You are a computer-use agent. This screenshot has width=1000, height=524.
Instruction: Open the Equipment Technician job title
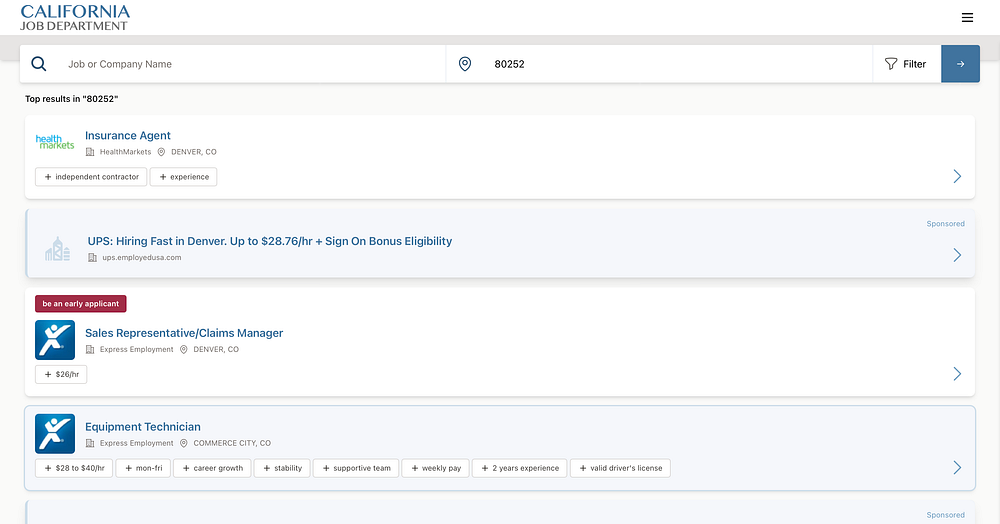tap(143, 426)
